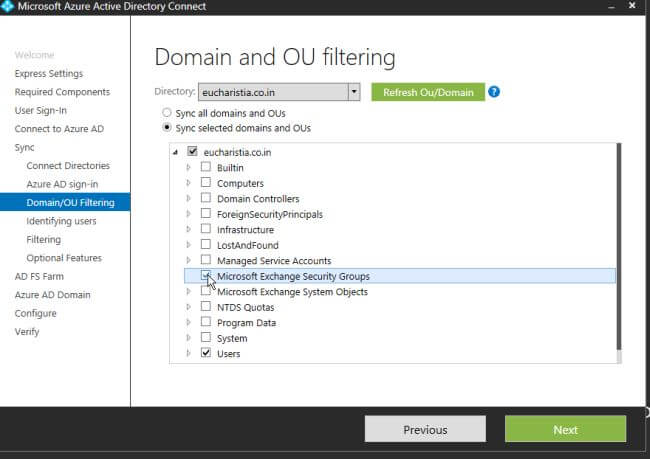Click the green Next button
Viewport: 650px width, 459px height.
(x=565, y=429)
